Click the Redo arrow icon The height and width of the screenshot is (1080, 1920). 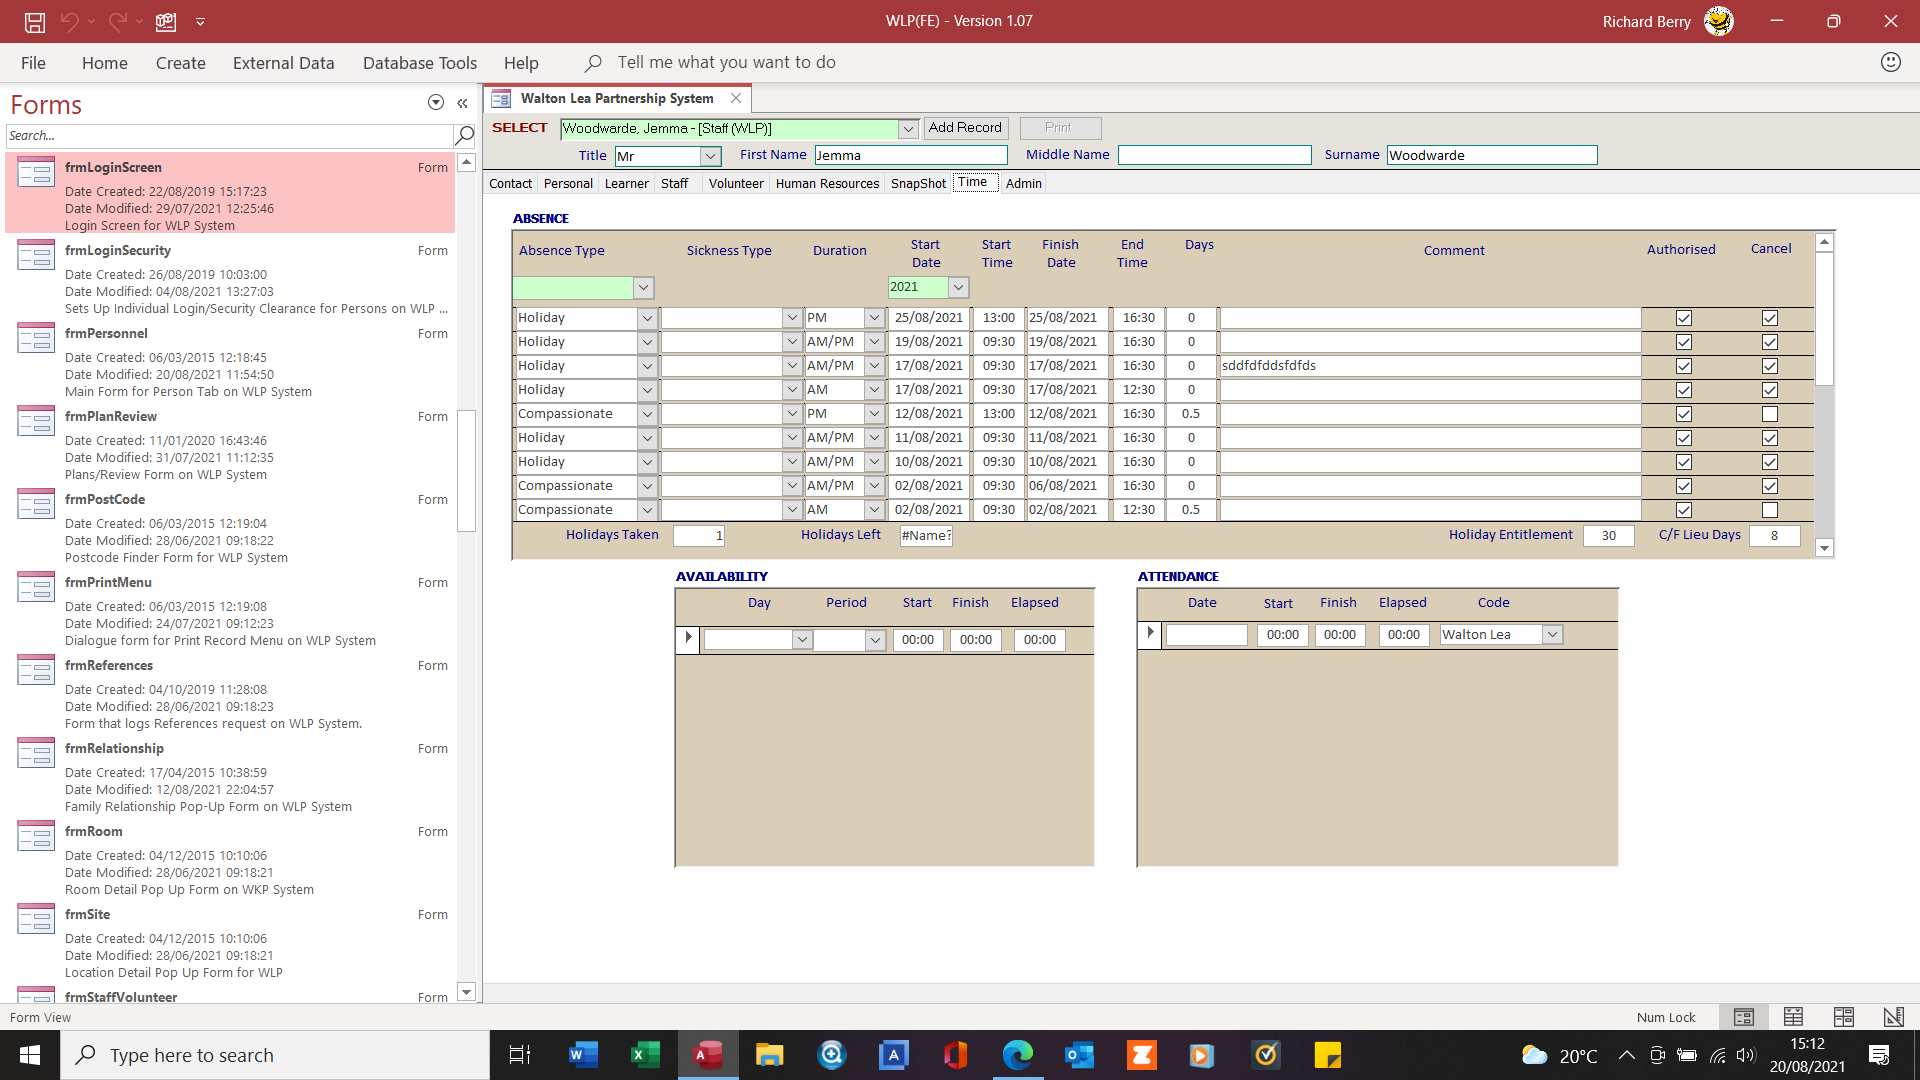(x=118, y=21)
